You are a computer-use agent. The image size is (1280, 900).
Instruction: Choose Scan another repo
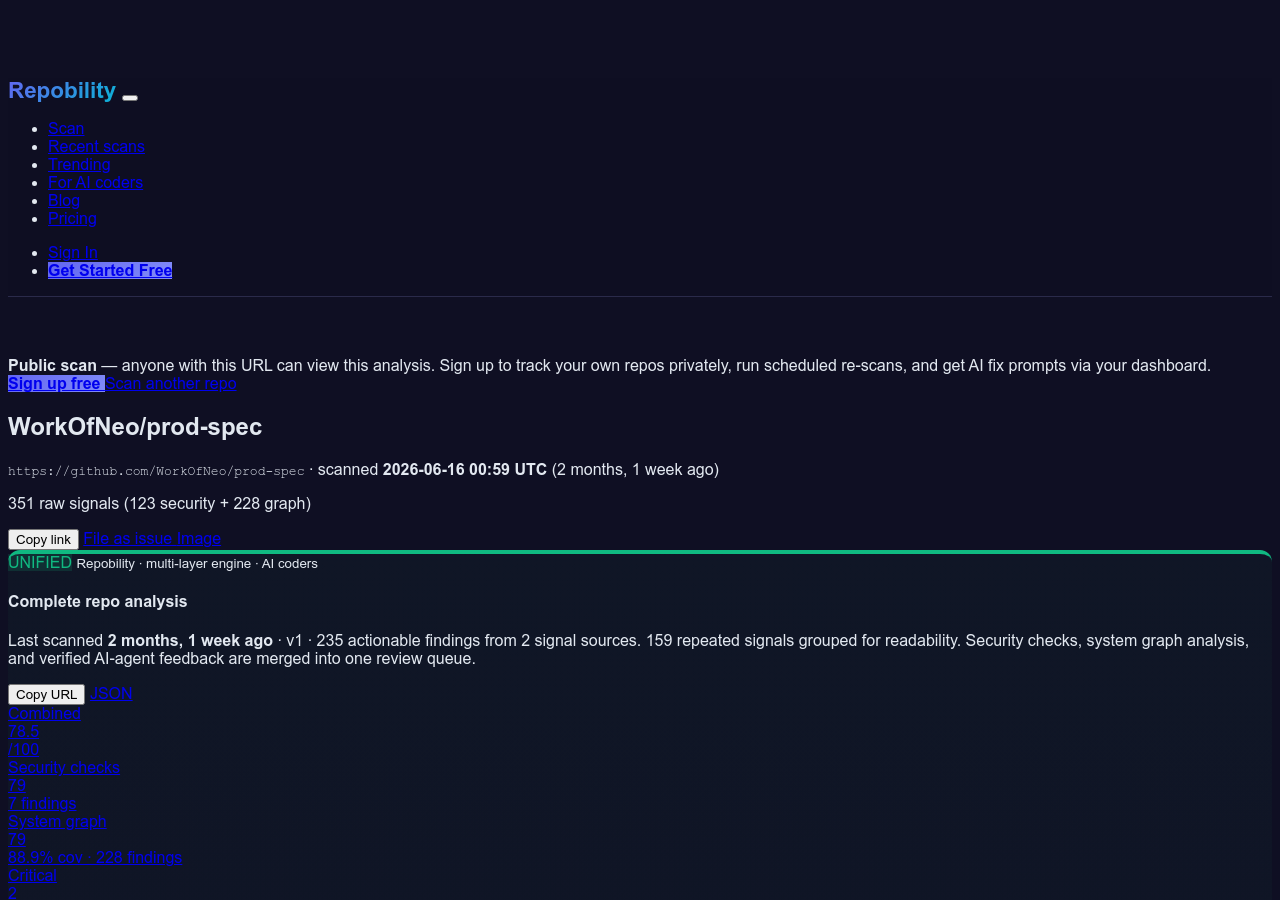(x=171, y=383)
